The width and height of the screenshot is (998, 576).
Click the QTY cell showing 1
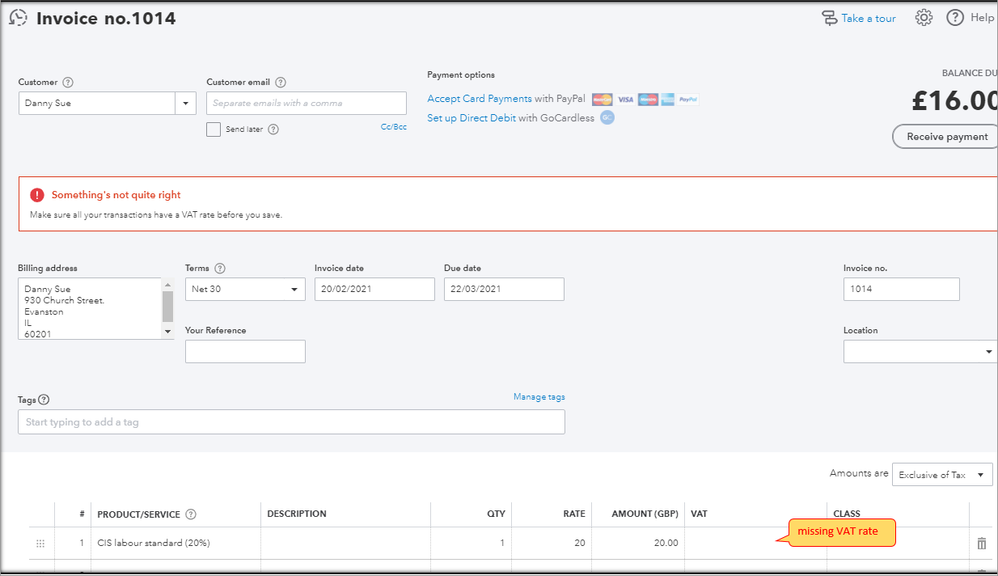click(471, 544)
